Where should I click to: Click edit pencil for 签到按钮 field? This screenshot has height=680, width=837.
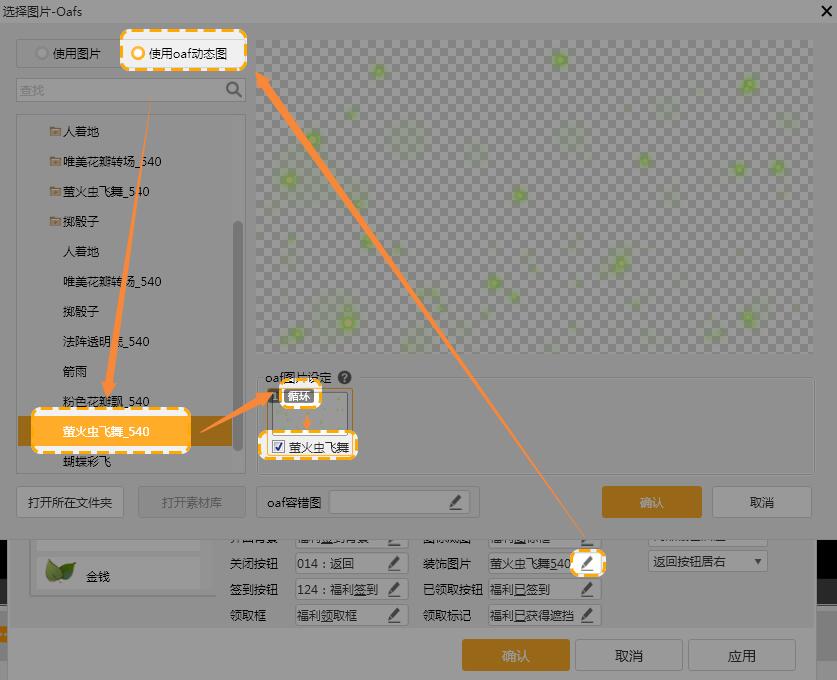(394, 590)
